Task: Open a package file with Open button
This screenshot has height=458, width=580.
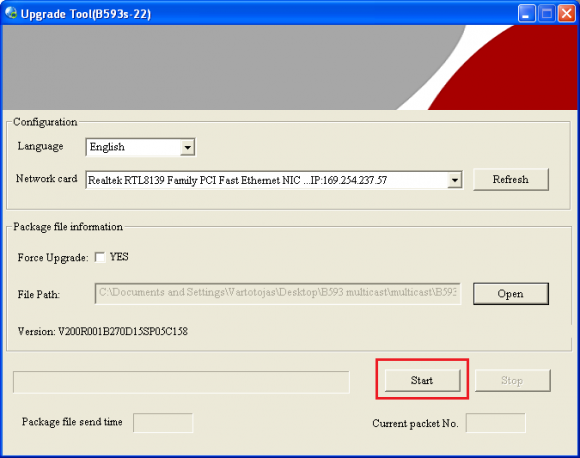Action: point(511,294)
